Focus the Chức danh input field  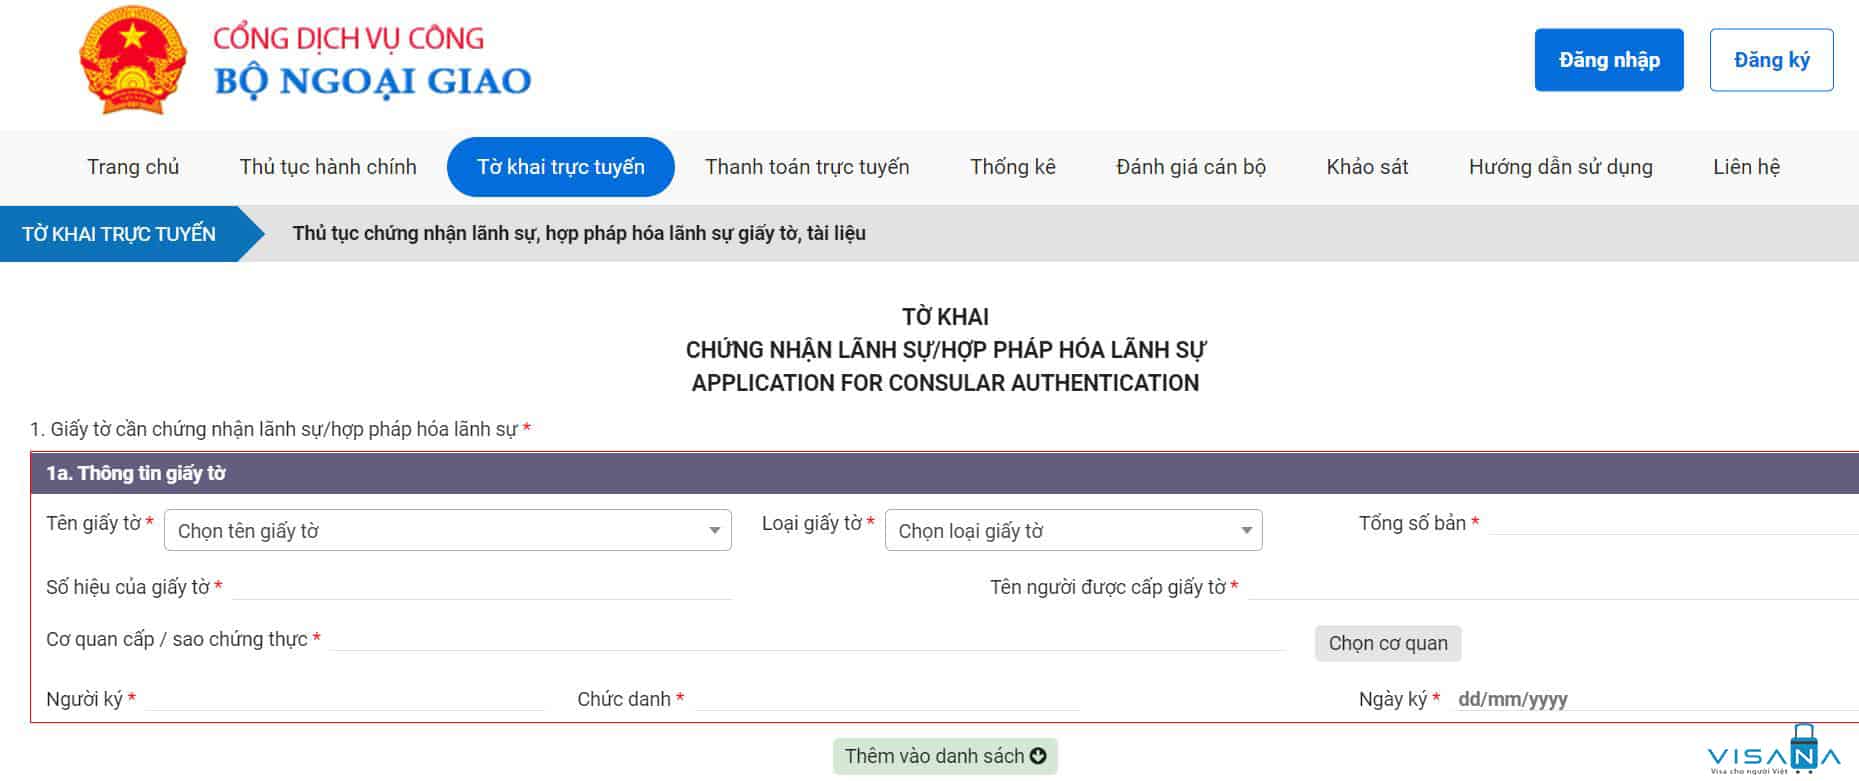(887, 698)
